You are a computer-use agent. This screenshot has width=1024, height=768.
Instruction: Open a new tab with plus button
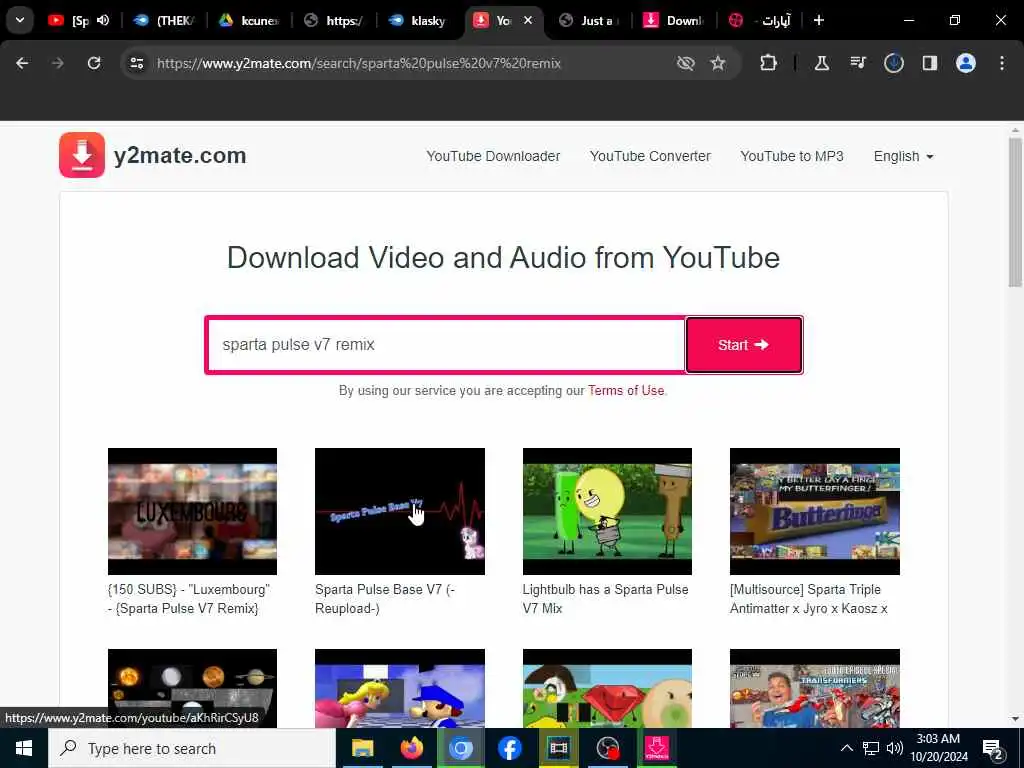pyautogui.click(x=819, y=20)
